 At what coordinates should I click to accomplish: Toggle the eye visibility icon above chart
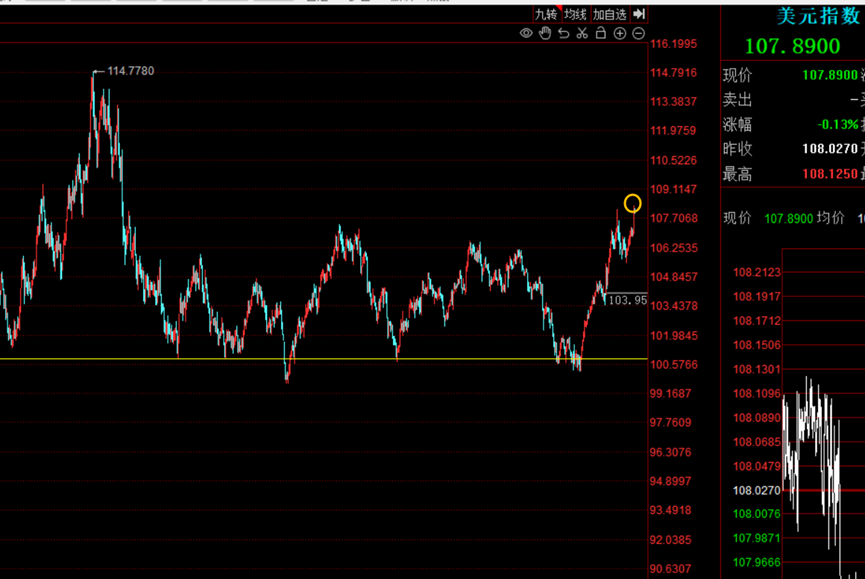(x=526, y=33)
